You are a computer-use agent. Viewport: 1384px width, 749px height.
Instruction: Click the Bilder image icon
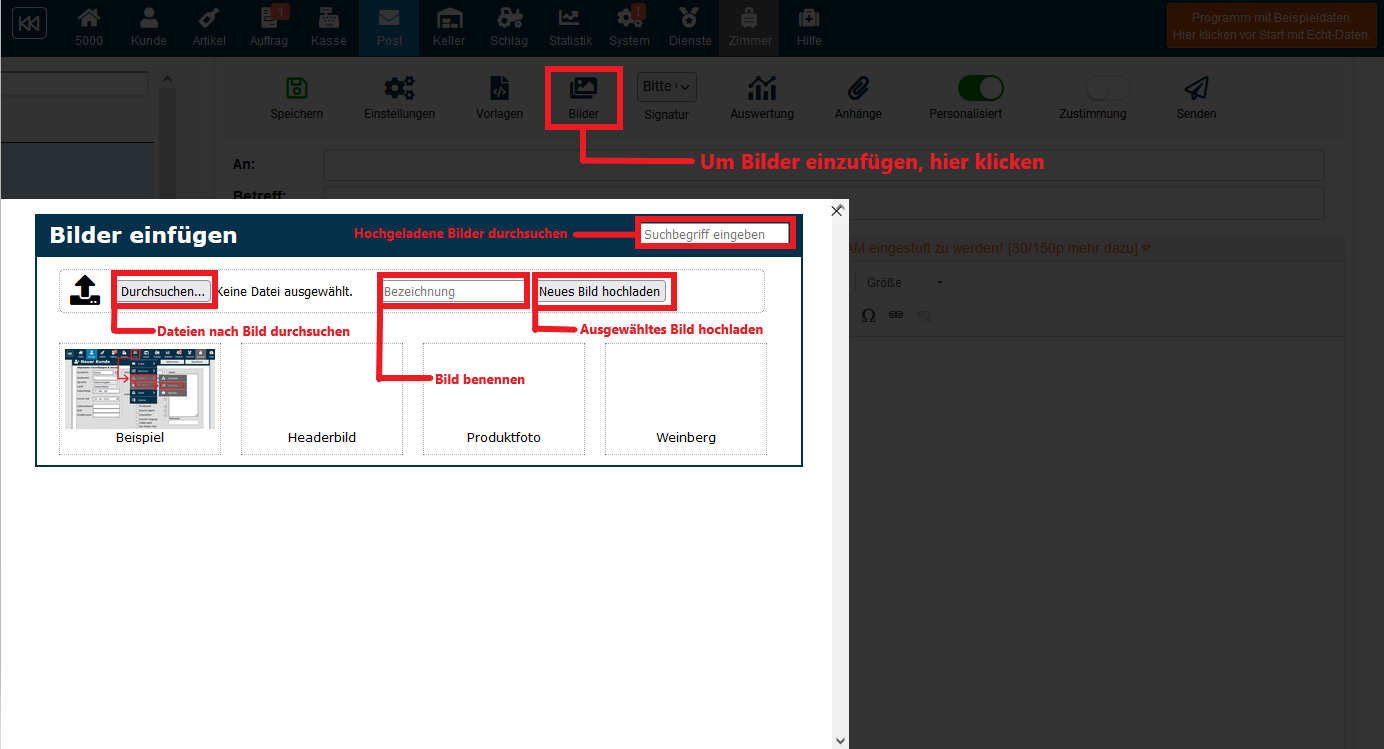[x=583, y=89]
